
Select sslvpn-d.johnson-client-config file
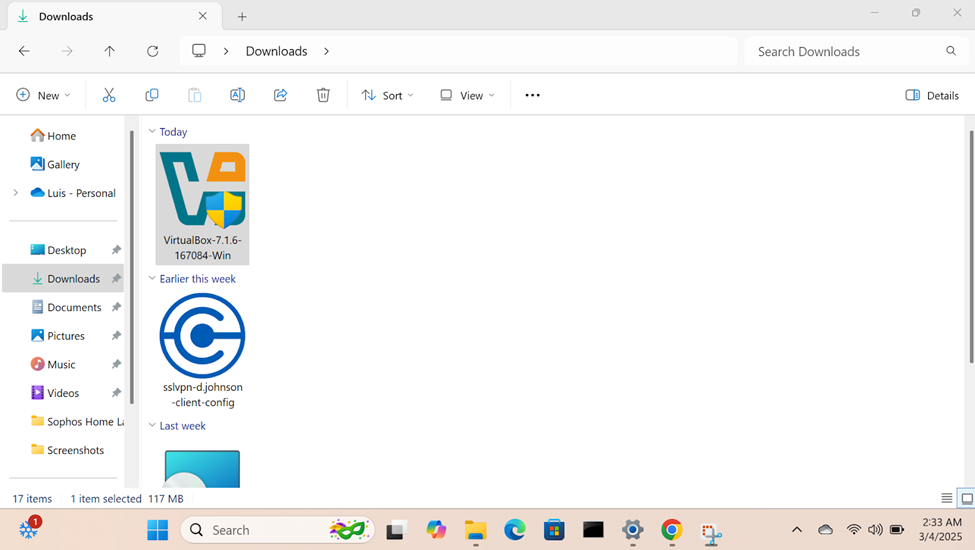(202, 351)
